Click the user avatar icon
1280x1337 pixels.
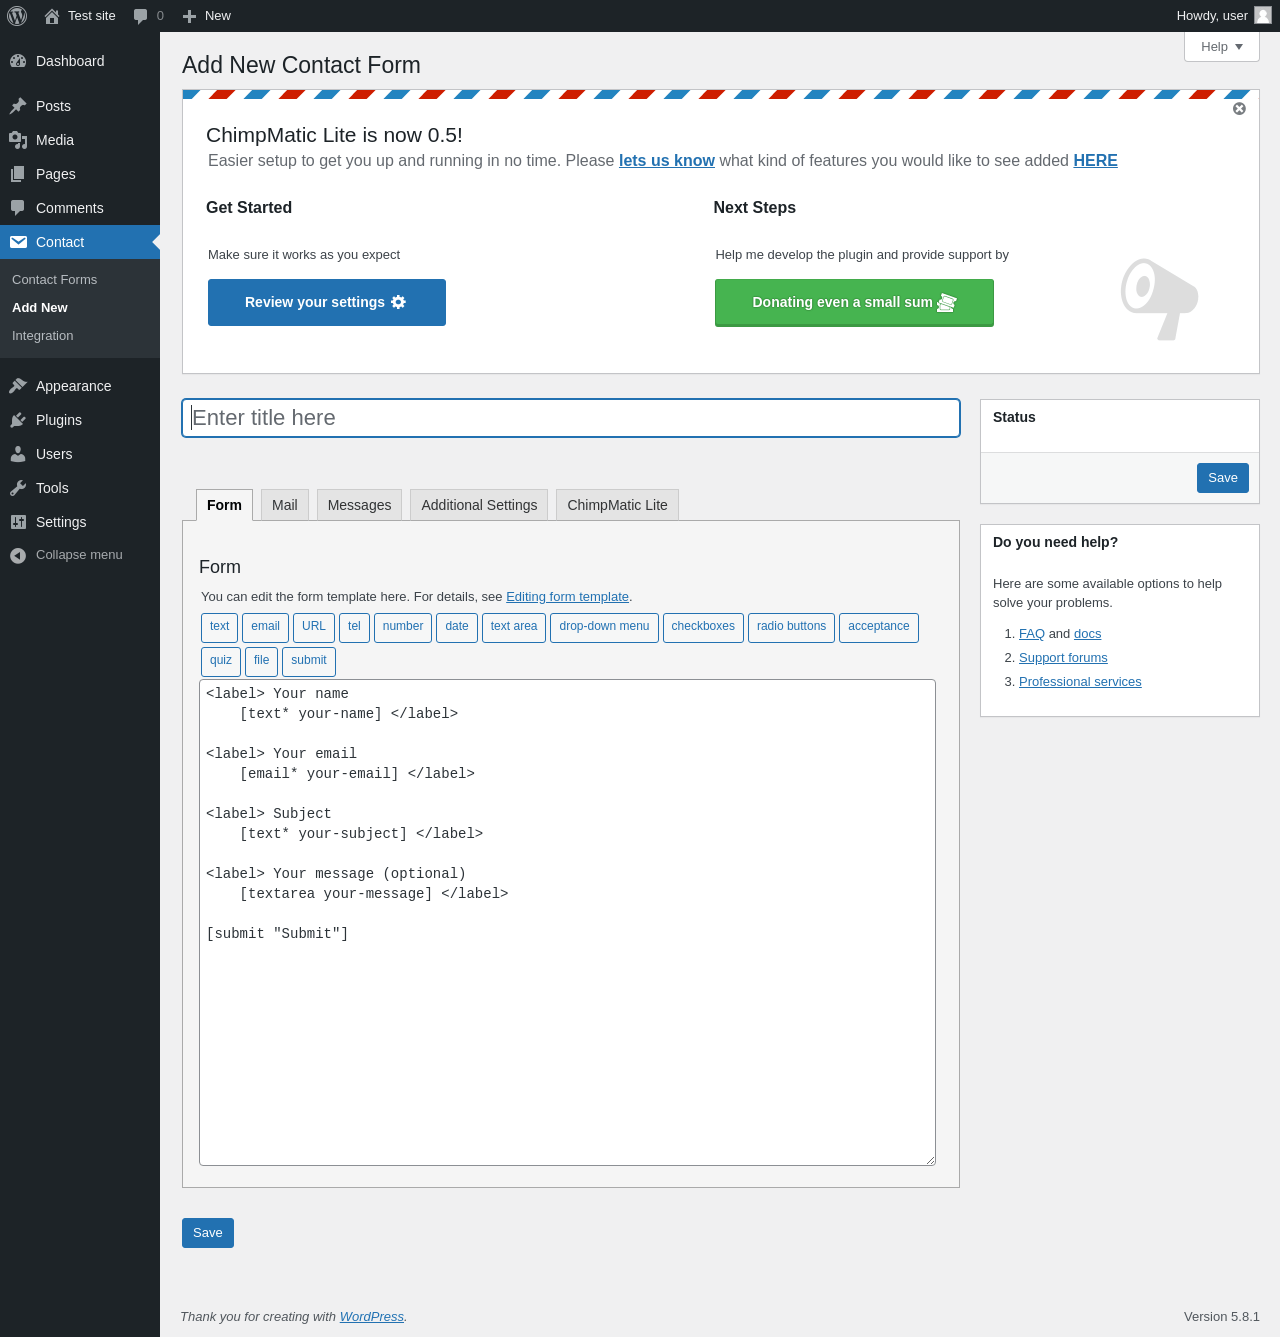(x=1263, y=15)
